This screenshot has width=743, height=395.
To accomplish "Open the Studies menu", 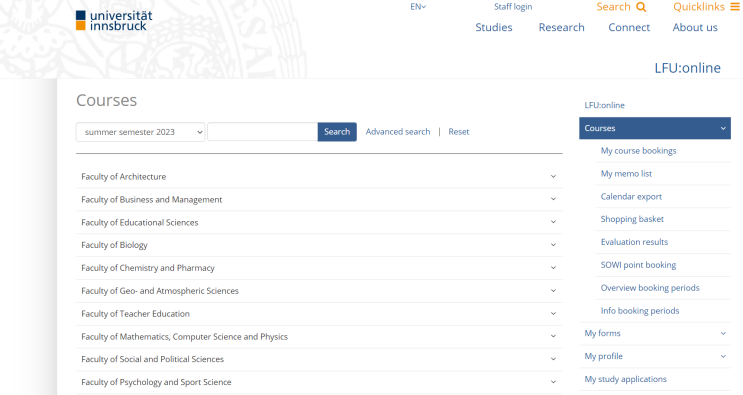I will (494, 27).
